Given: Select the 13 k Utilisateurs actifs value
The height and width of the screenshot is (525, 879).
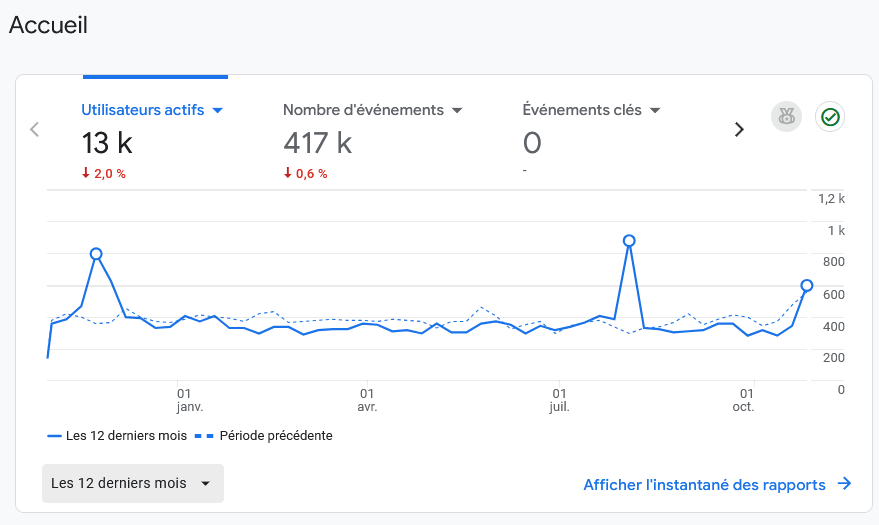Looking at the screenshot, I should pyautogui.click(x=107, y=144).
